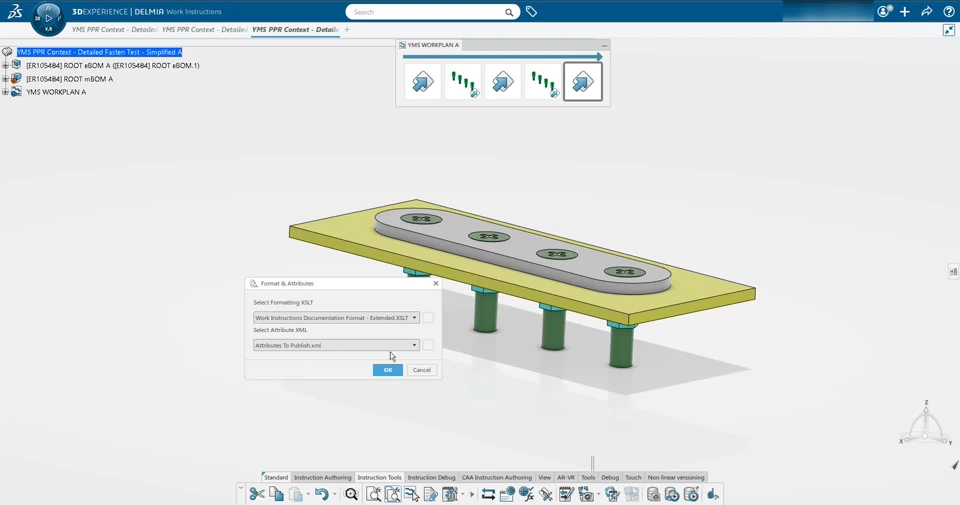Switch to the CAA Instruction Authoring tab
The image size is (960, 505).
497,477
